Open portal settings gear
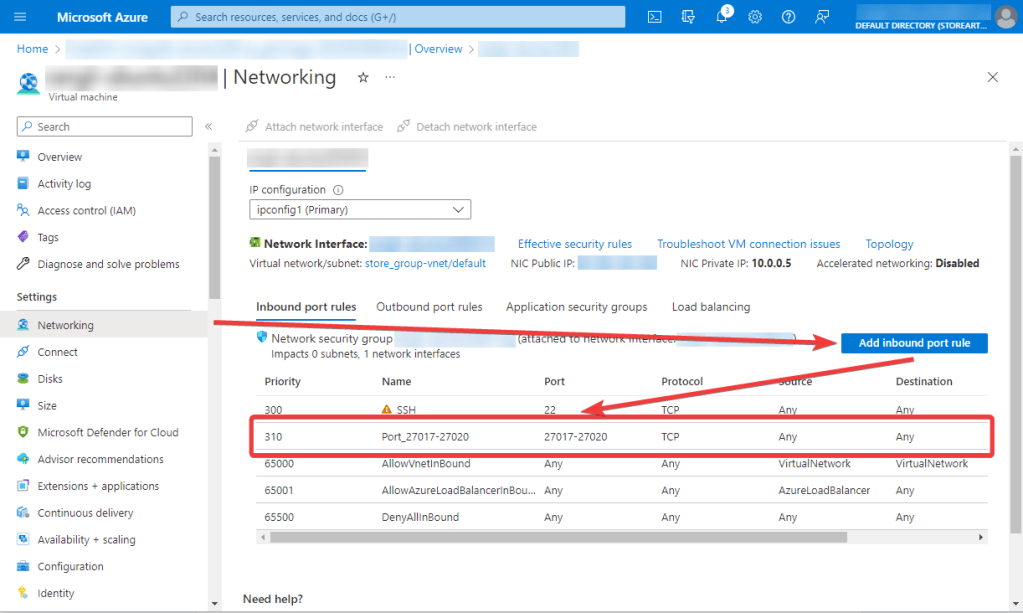Image resolution: width=1023 pixels, height=613 pixels. click(x=755, y=17)
